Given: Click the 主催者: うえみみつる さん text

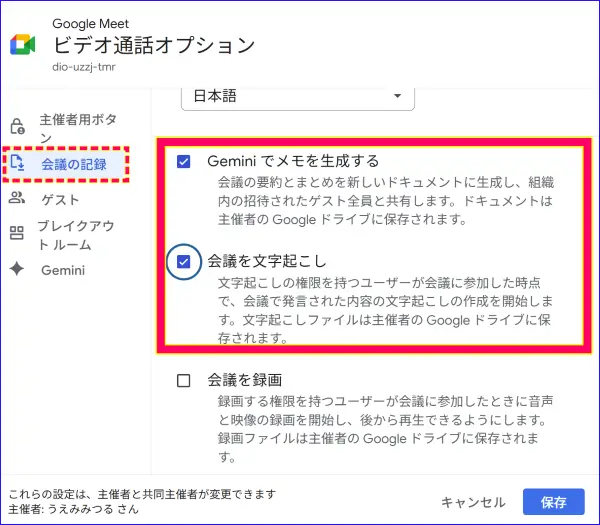Looking at the screenshot, I should coord(73,509).
